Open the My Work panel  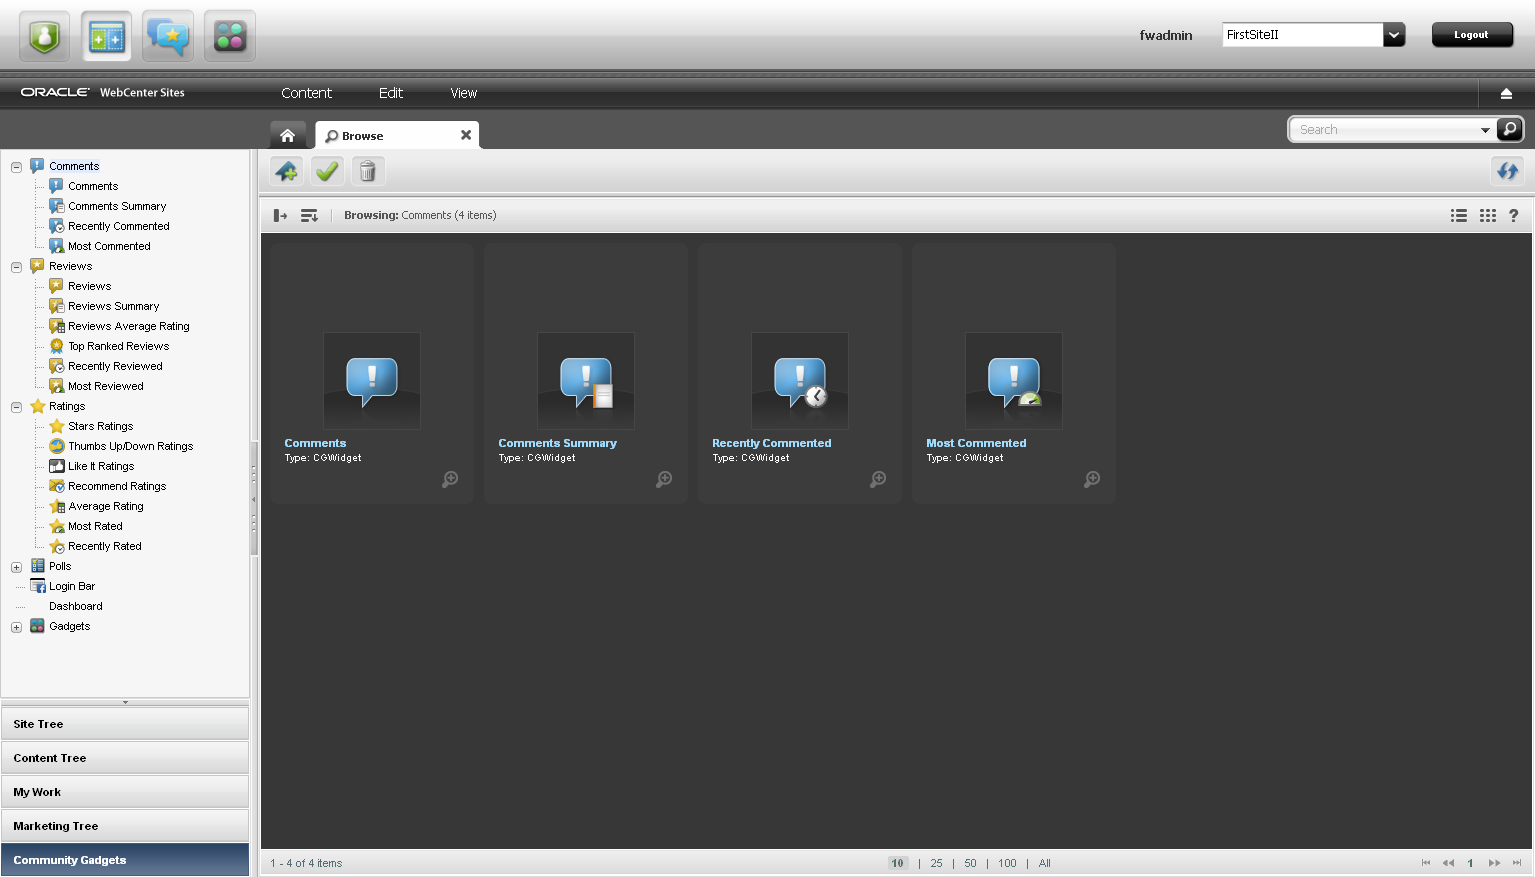click(125, 792)
